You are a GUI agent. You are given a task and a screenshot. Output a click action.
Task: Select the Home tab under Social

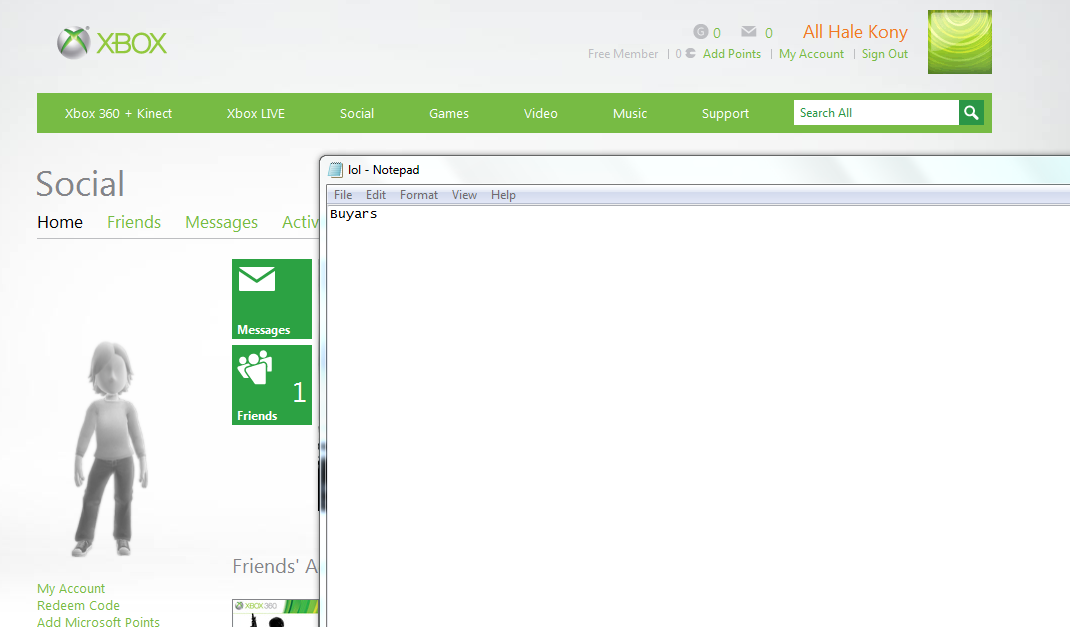click(x=60, y=222)
